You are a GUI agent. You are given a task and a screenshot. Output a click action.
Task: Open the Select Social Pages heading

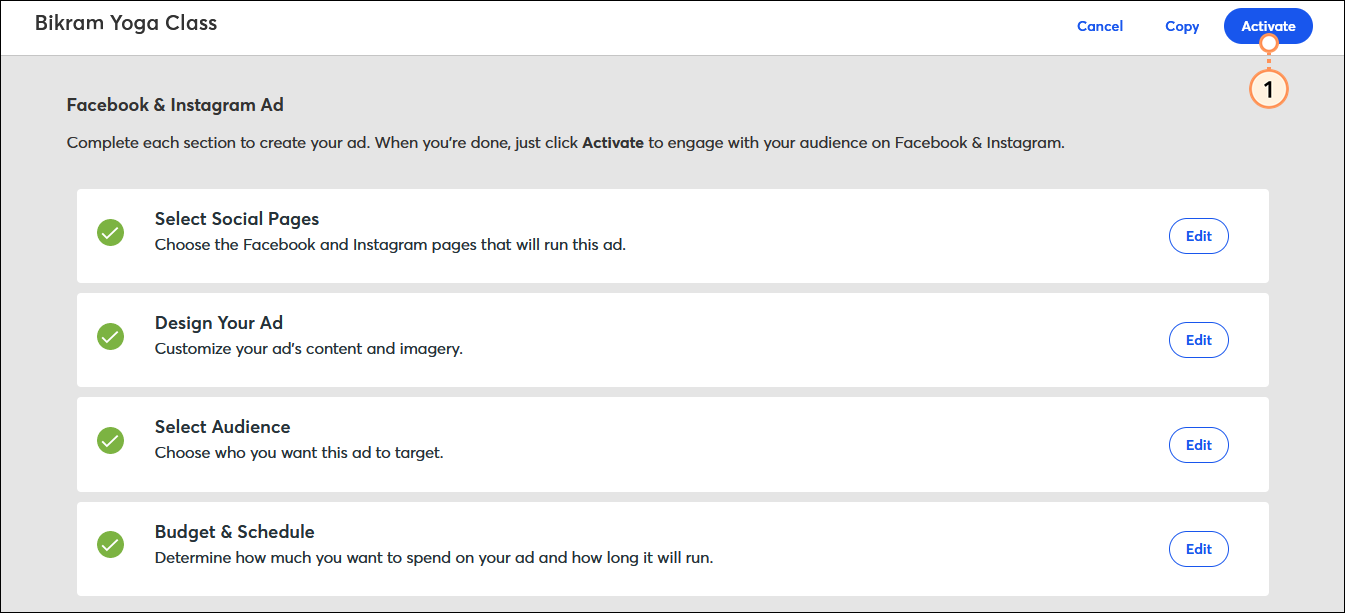tap(237, 219)
